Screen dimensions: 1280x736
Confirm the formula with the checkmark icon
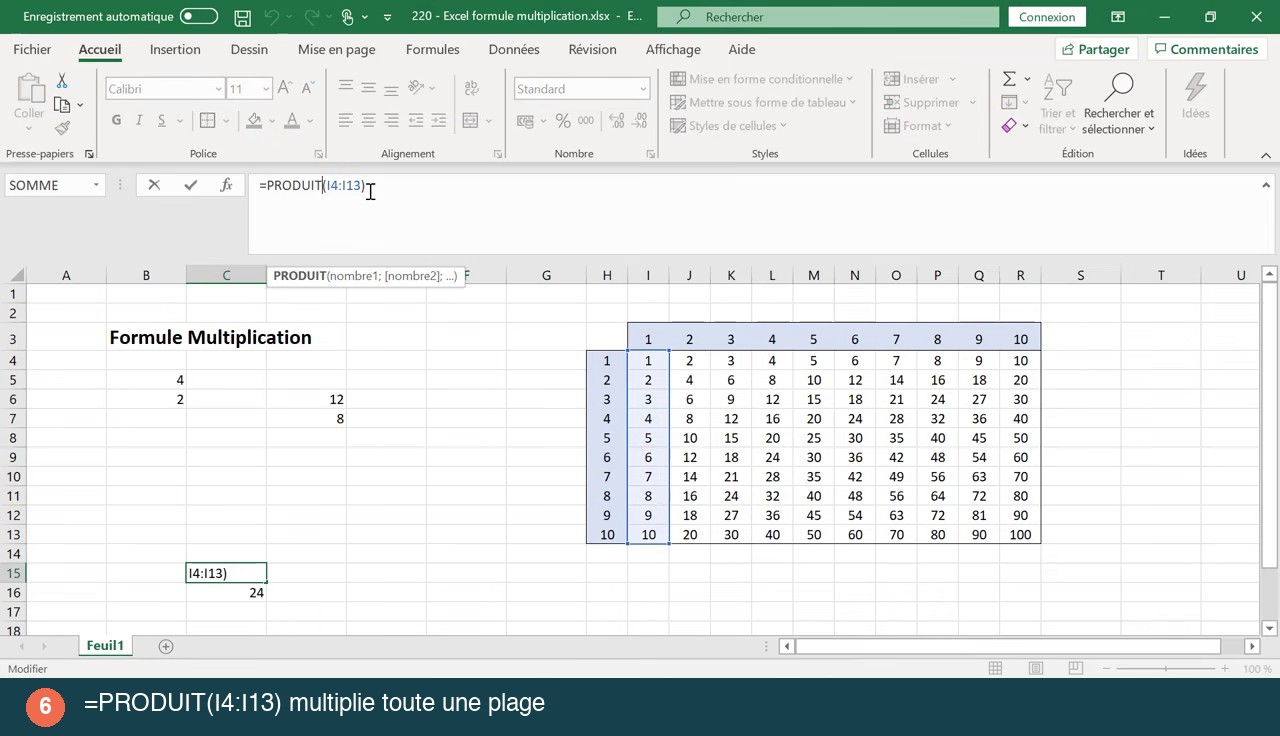coord(190,185)
